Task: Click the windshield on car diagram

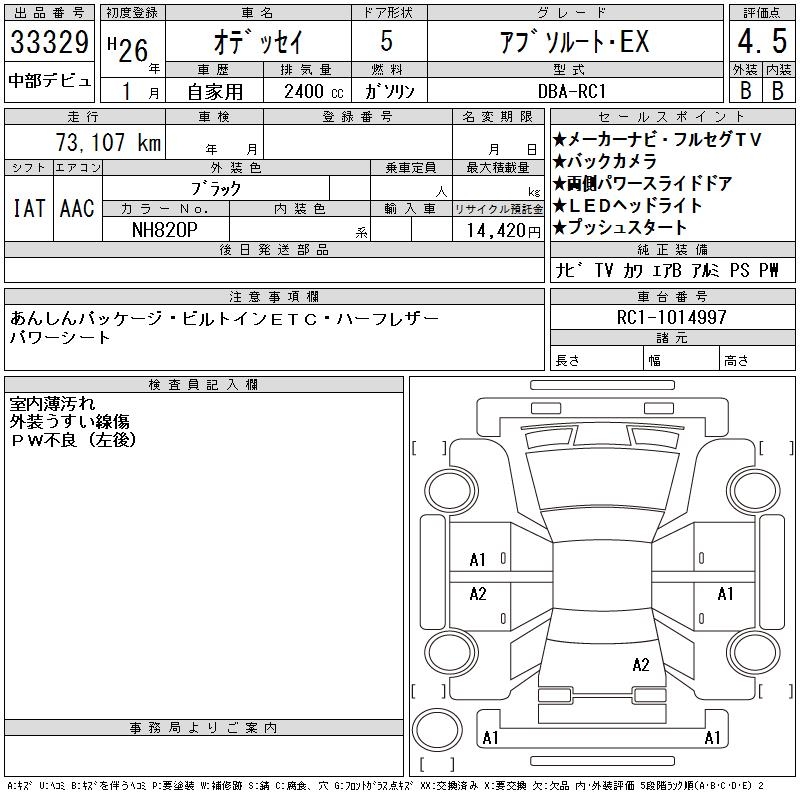Action: pyautogui.click(x=603, y=480)
